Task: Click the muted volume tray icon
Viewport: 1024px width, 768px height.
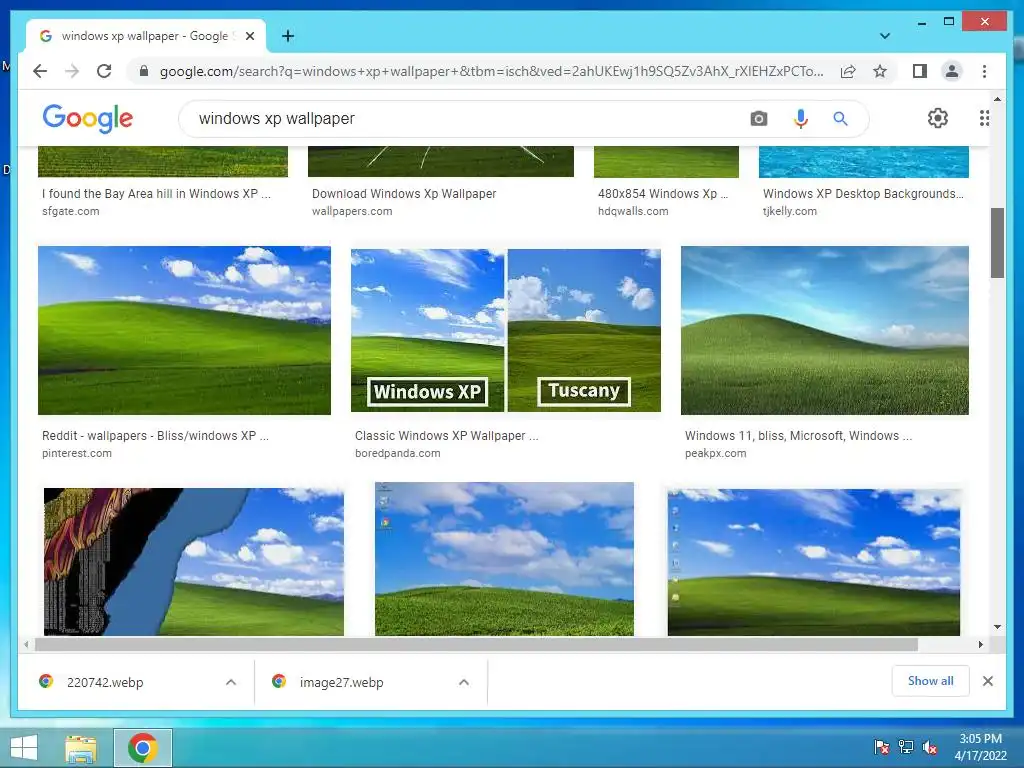Action: pyautogui.click(x=929, y=746)
